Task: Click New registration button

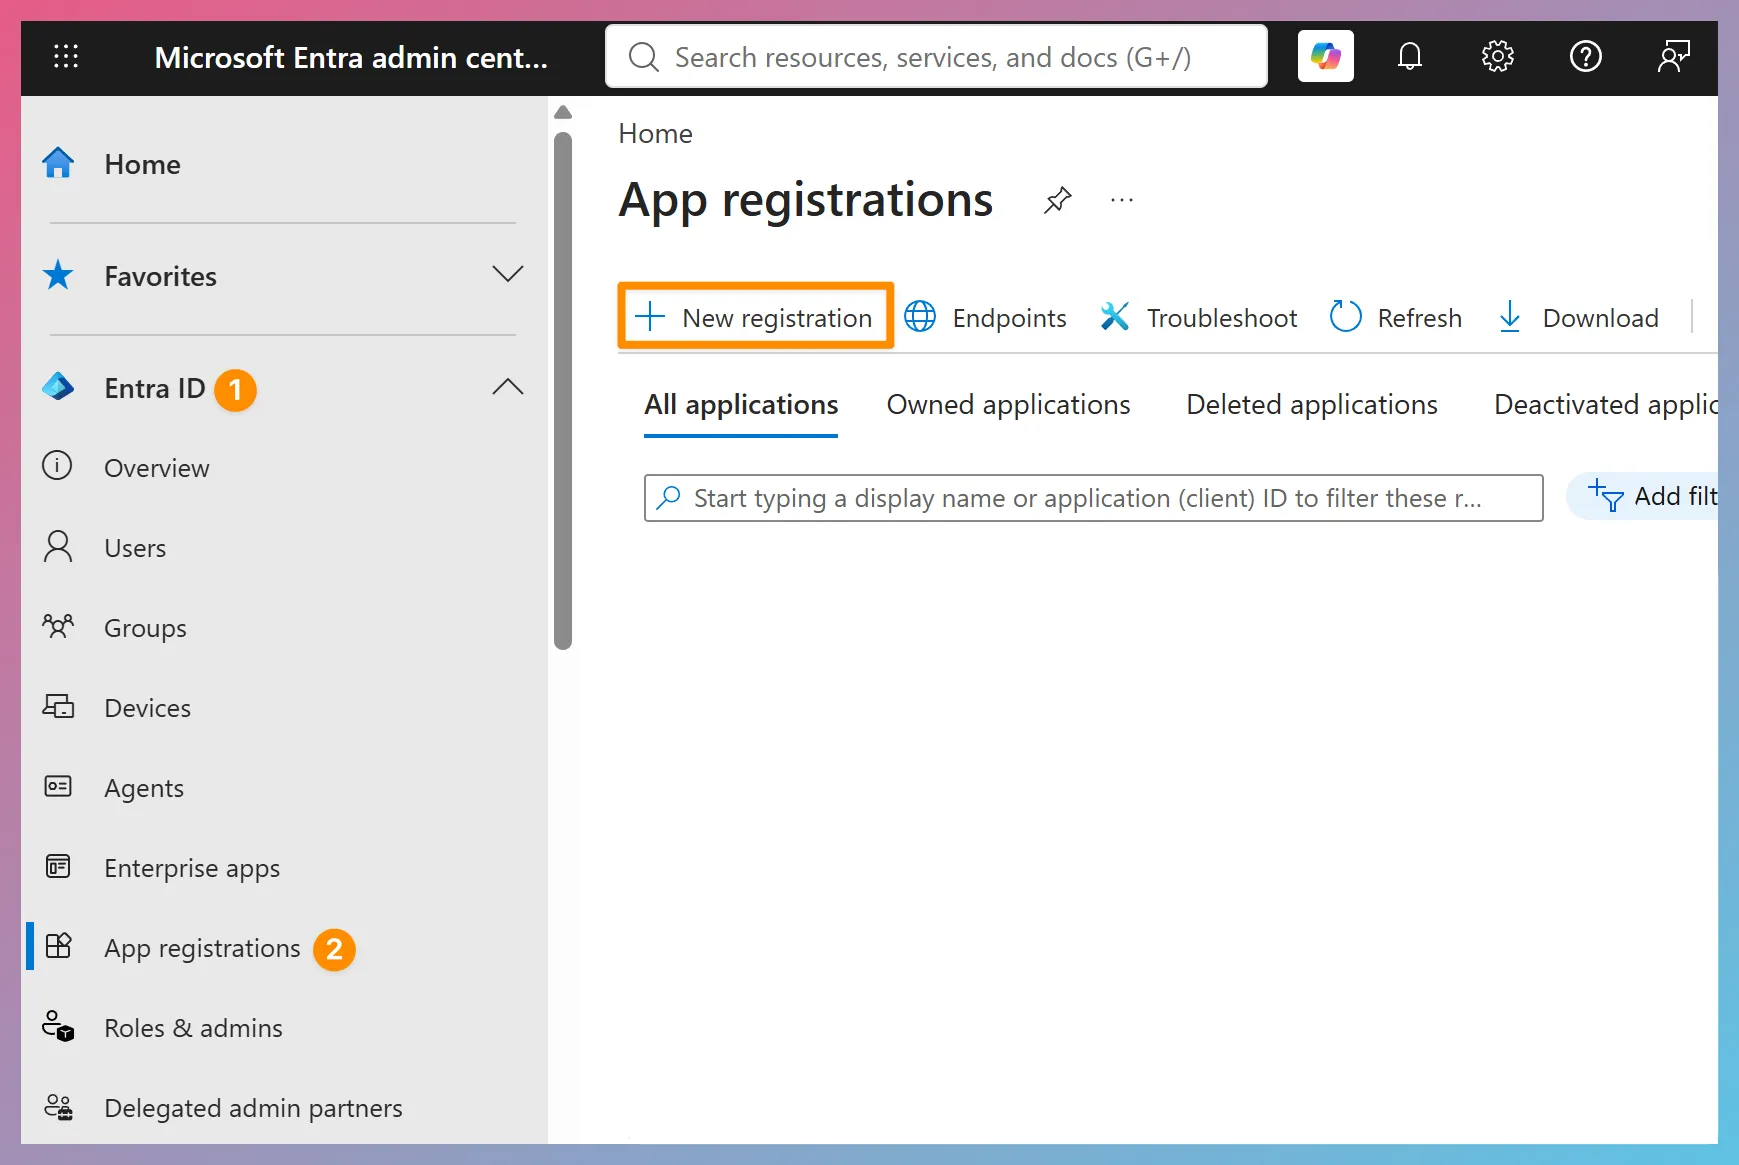Action: click(755, 317)
